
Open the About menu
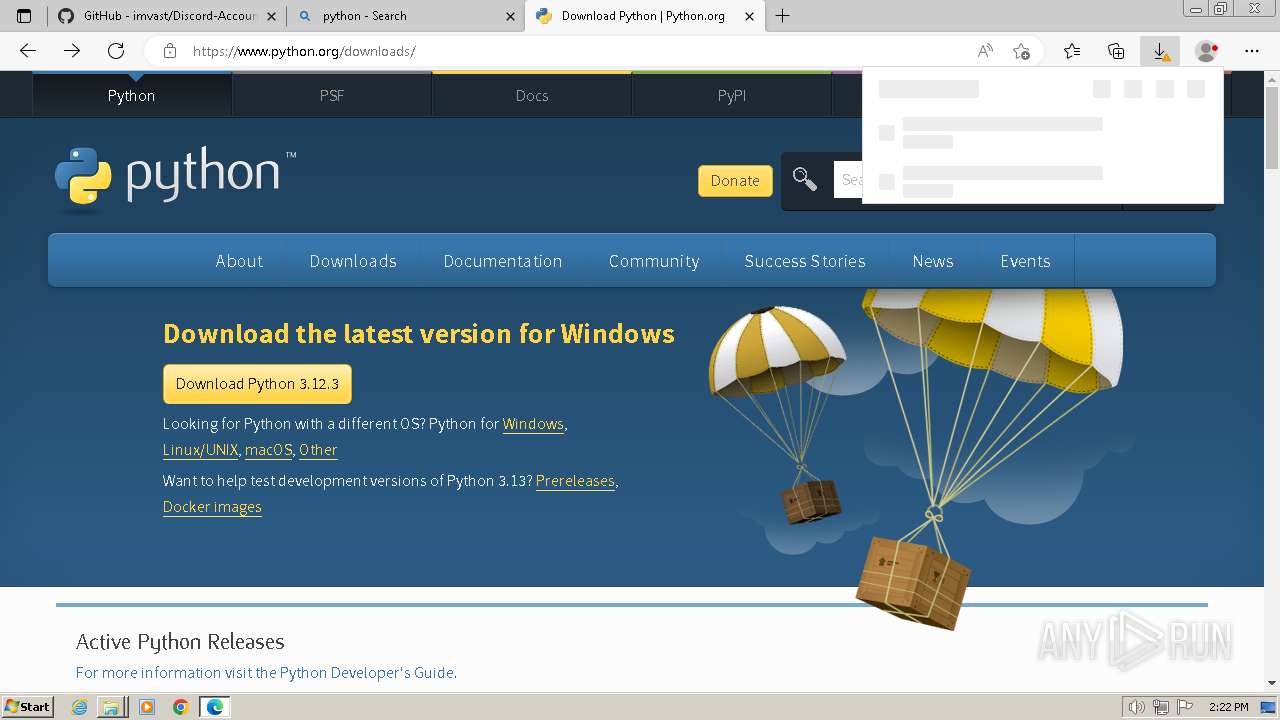click(239, 261)
